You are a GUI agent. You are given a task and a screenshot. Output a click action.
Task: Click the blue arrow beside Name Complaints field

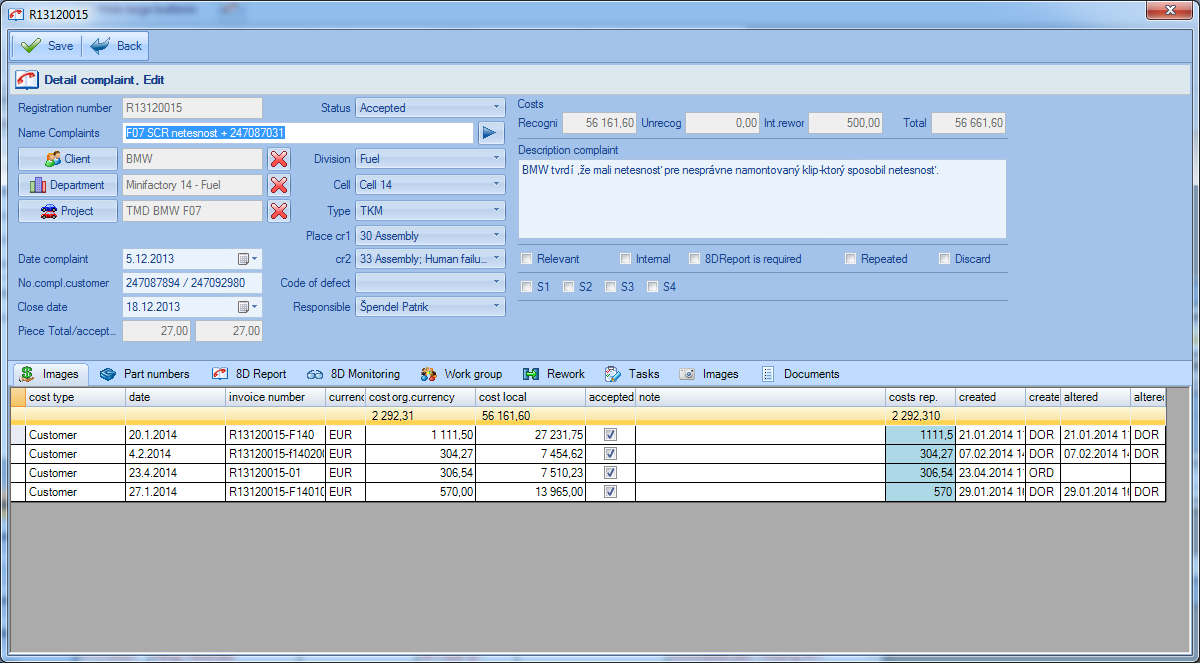pos(489,132)
